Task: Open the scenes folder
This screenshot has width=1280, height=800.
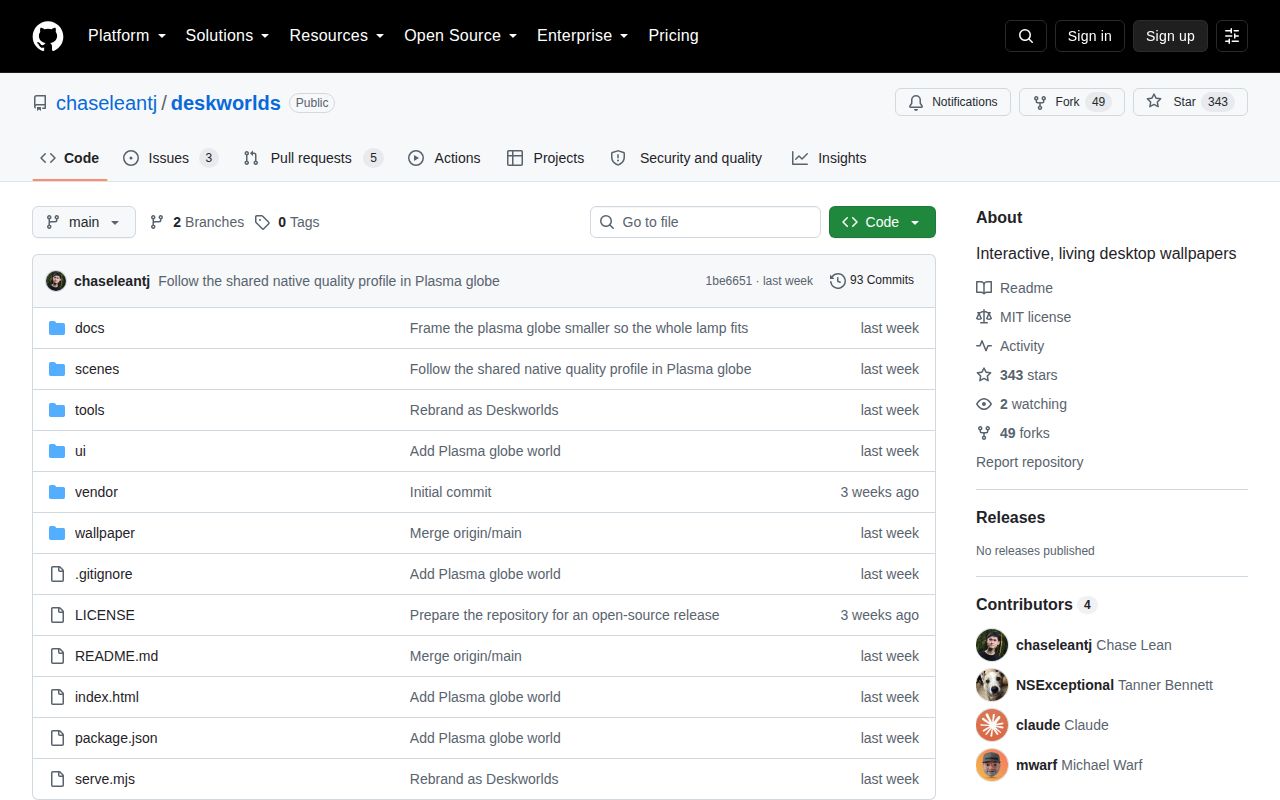Action: (97, 369)
